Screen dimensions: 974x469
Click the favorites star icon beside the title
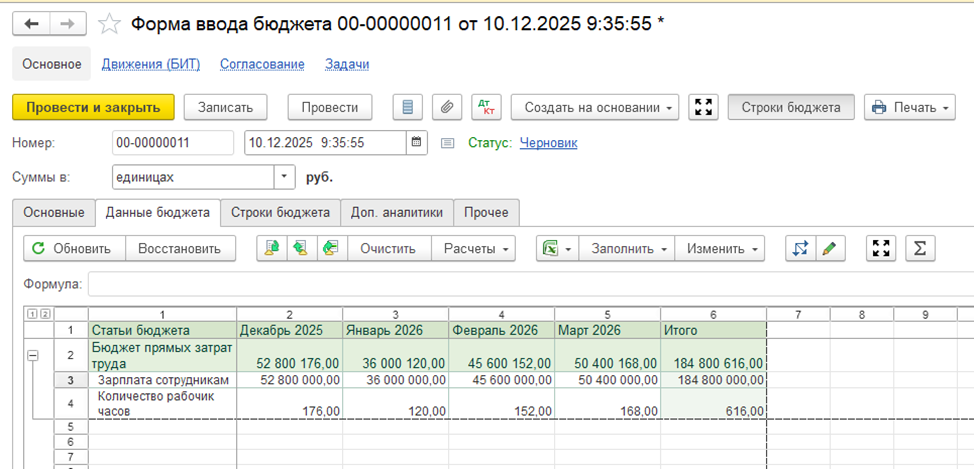[111, 24]
